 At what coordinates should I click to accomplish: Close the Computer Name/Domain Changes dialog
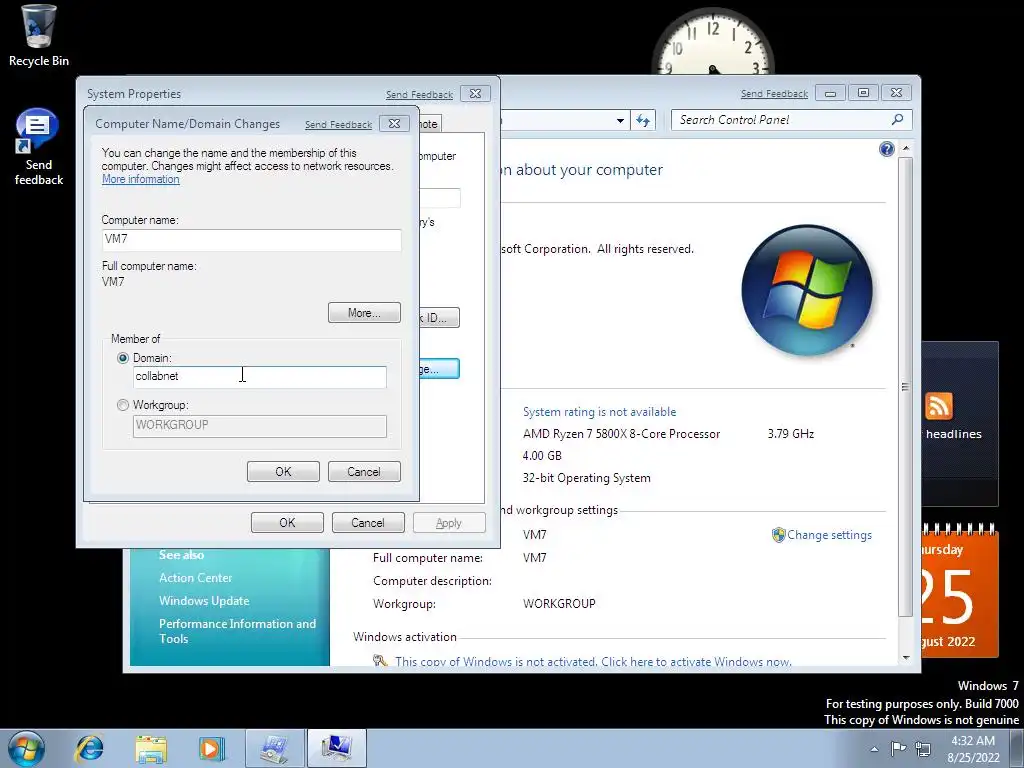[394, 123]
